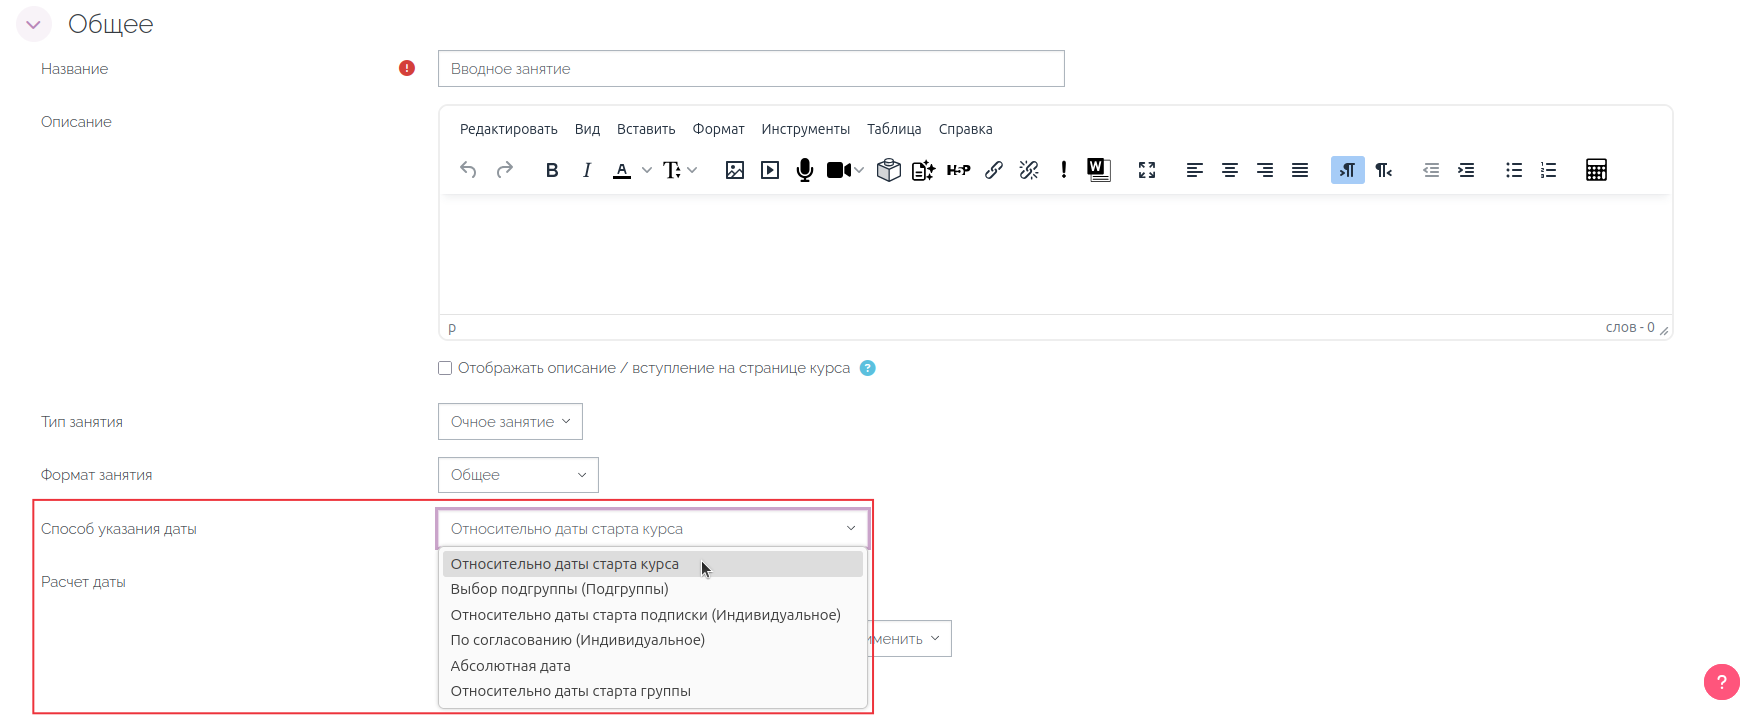Select Абсолютная дата from the list
1758x717 pixels.
point(510,666)
